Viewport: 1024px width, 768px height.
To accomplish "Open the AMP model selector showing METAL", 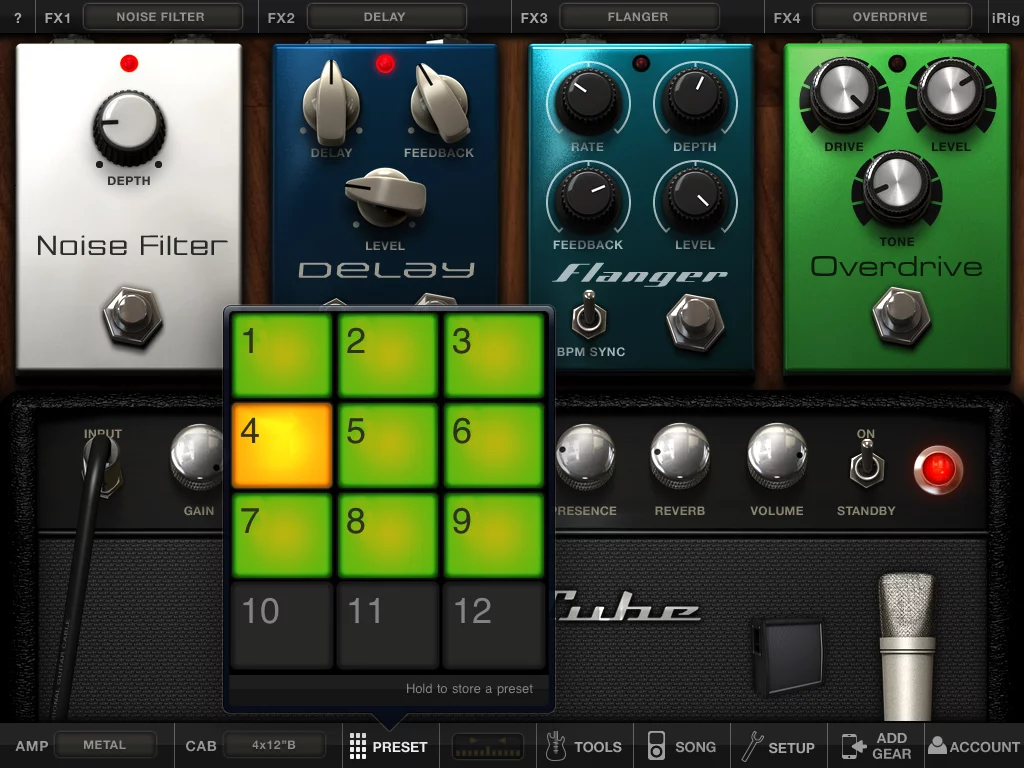I will (106, 744).
